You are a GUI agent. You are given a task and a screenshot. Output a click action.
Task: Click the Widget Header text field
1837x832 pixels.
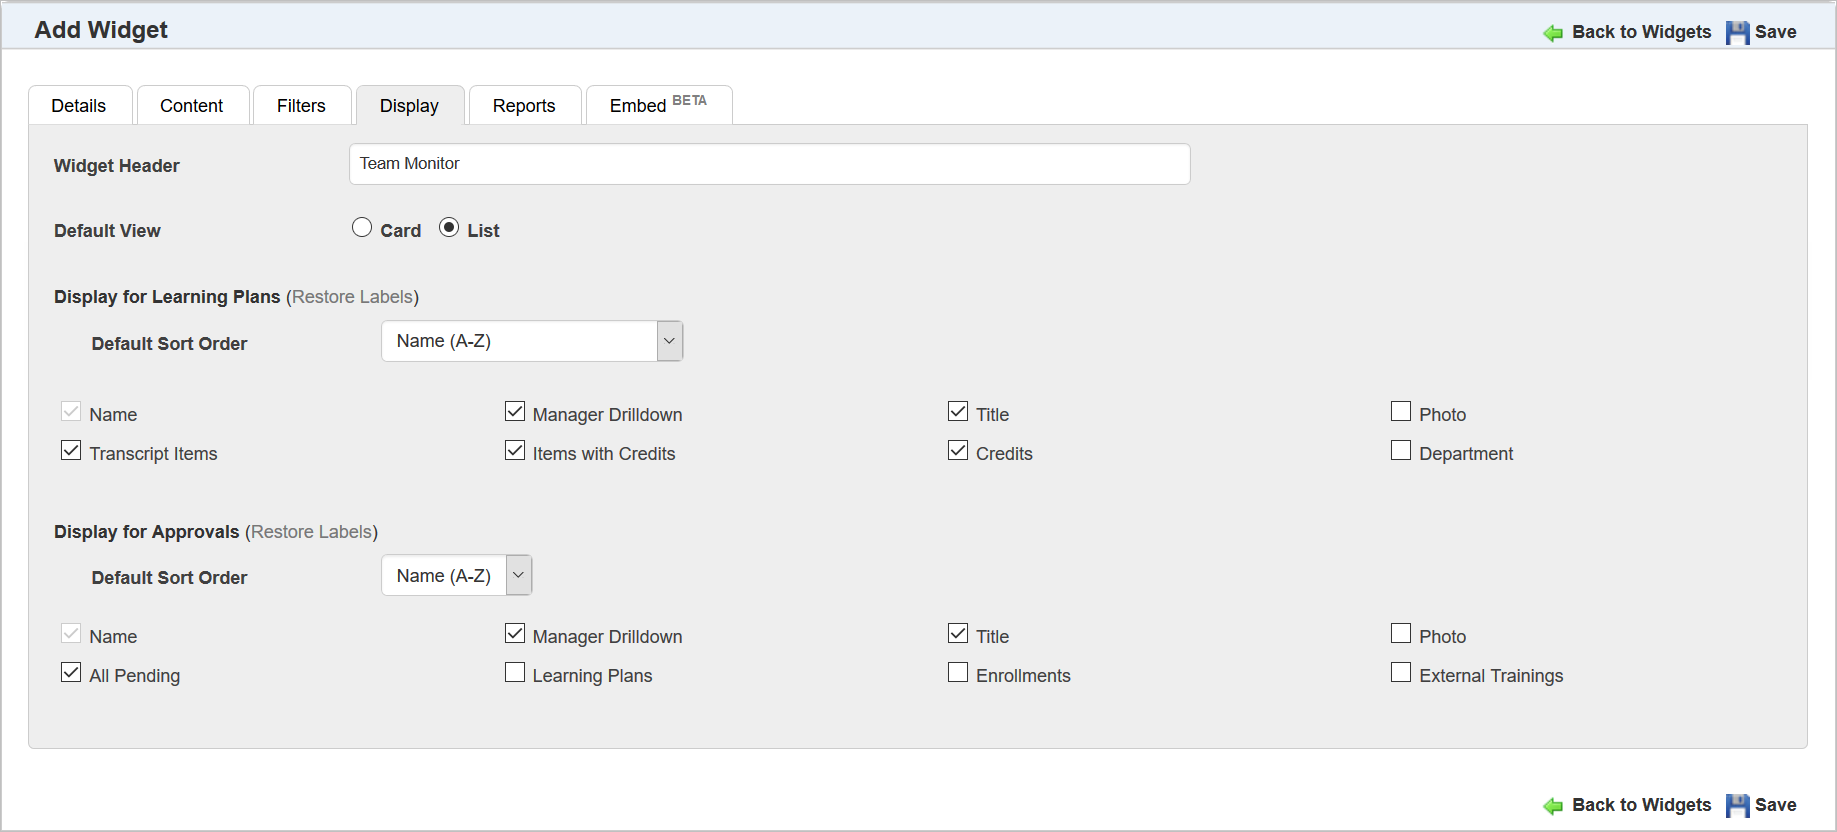pos(769,164)
